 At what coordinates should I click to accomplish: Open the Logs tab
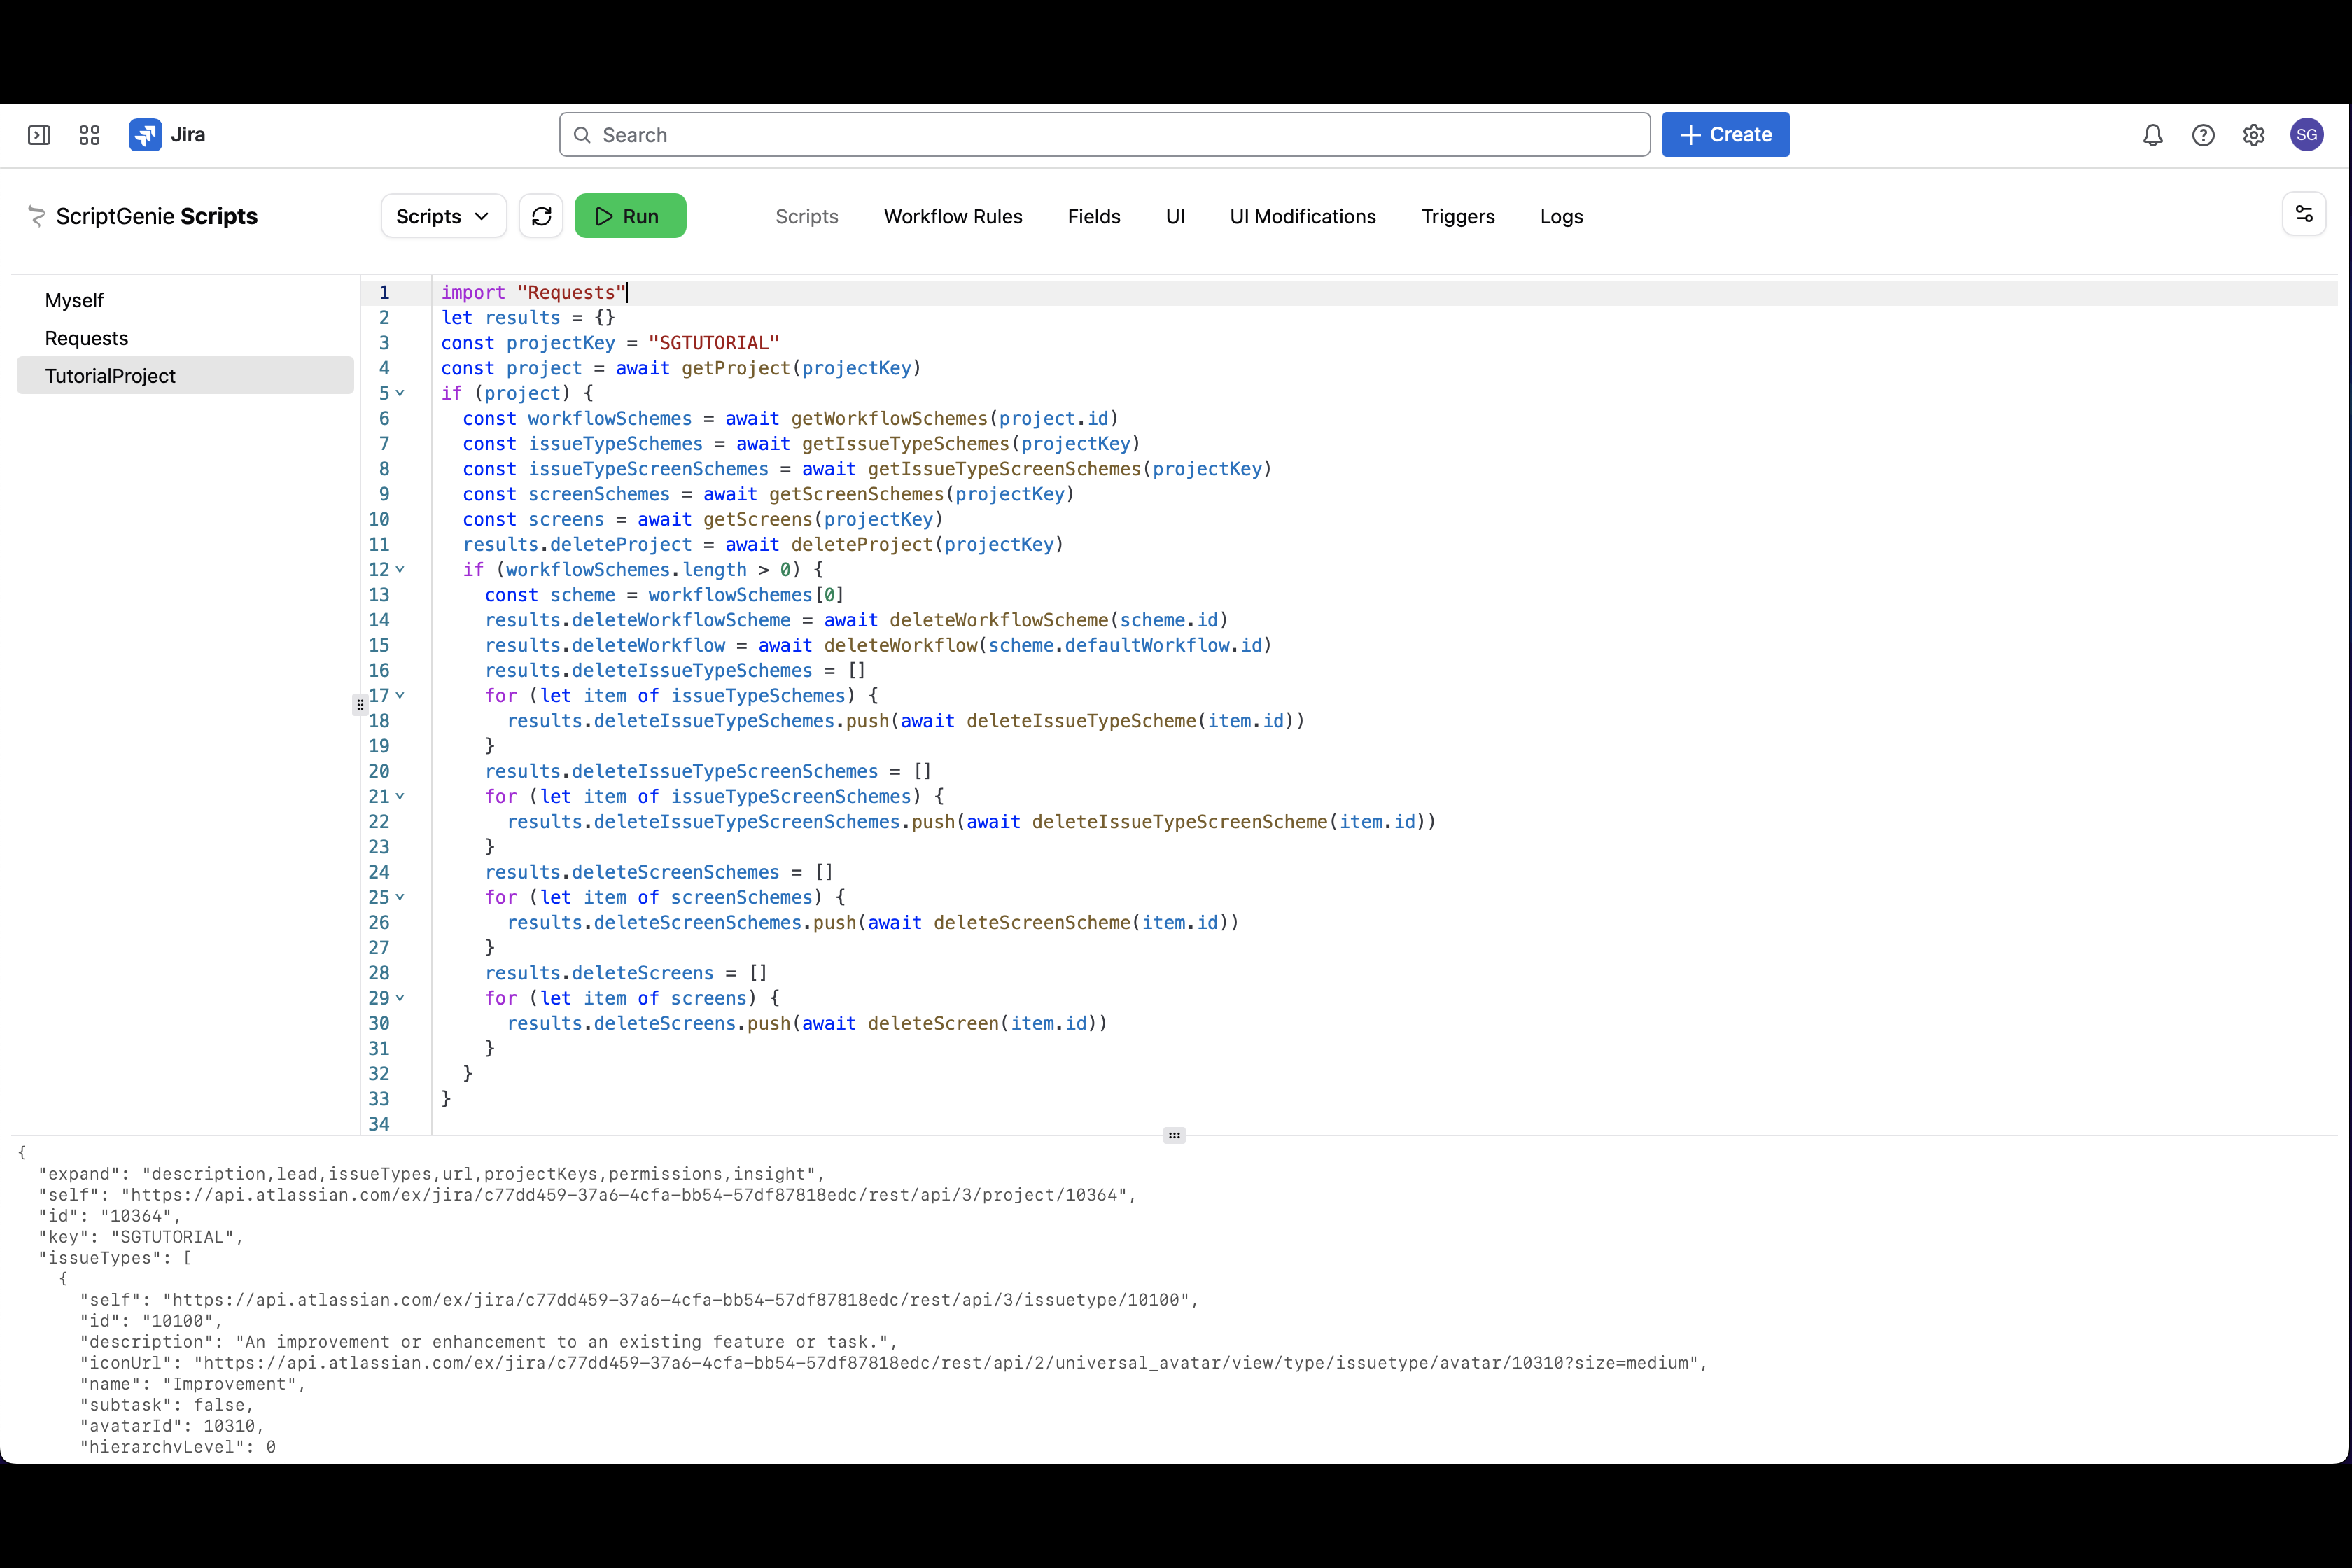[1560, 217]
